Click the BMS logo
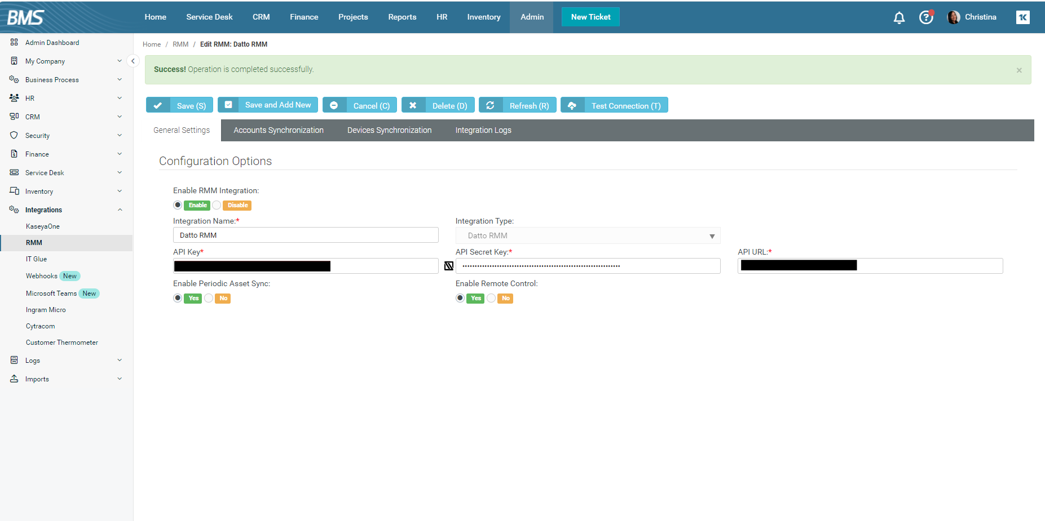The width and height of the screenshot is (1047, 521). 25,17
